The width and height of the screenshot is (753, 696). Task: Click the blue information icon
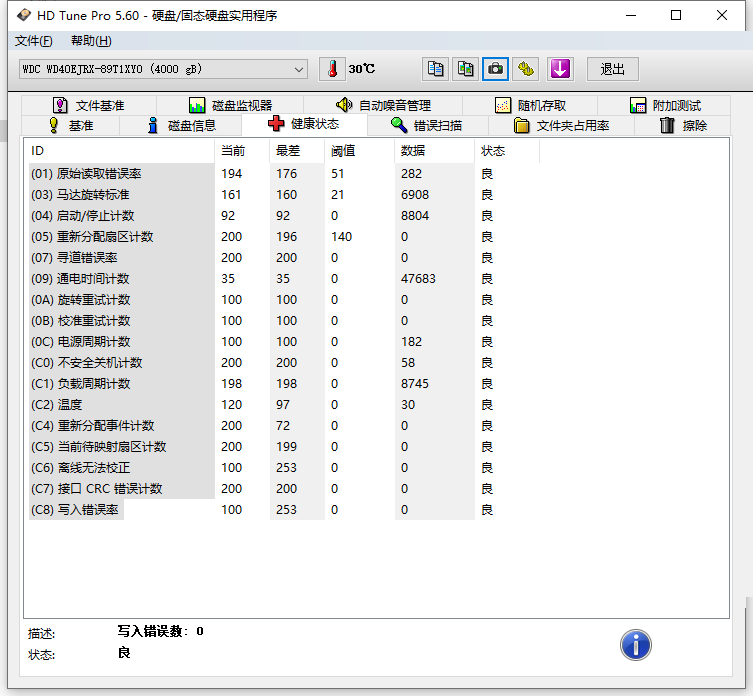click(636, 644)
